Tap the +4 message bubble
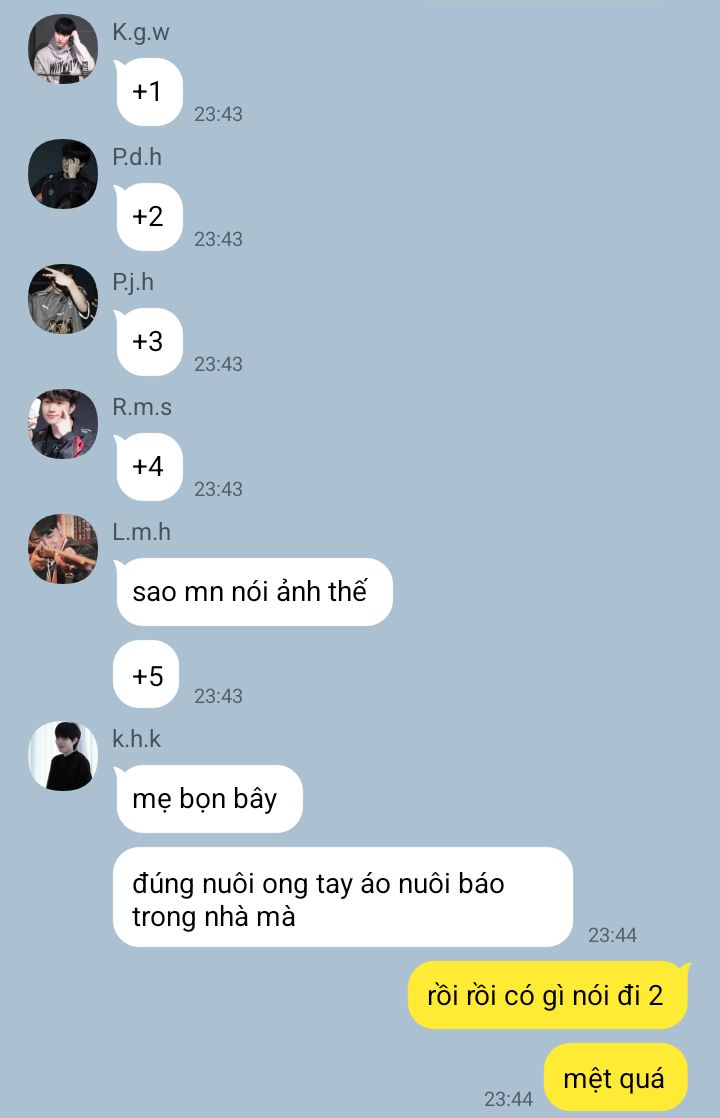The height and width of the screenshot is (1118, 720). point(148,466)
